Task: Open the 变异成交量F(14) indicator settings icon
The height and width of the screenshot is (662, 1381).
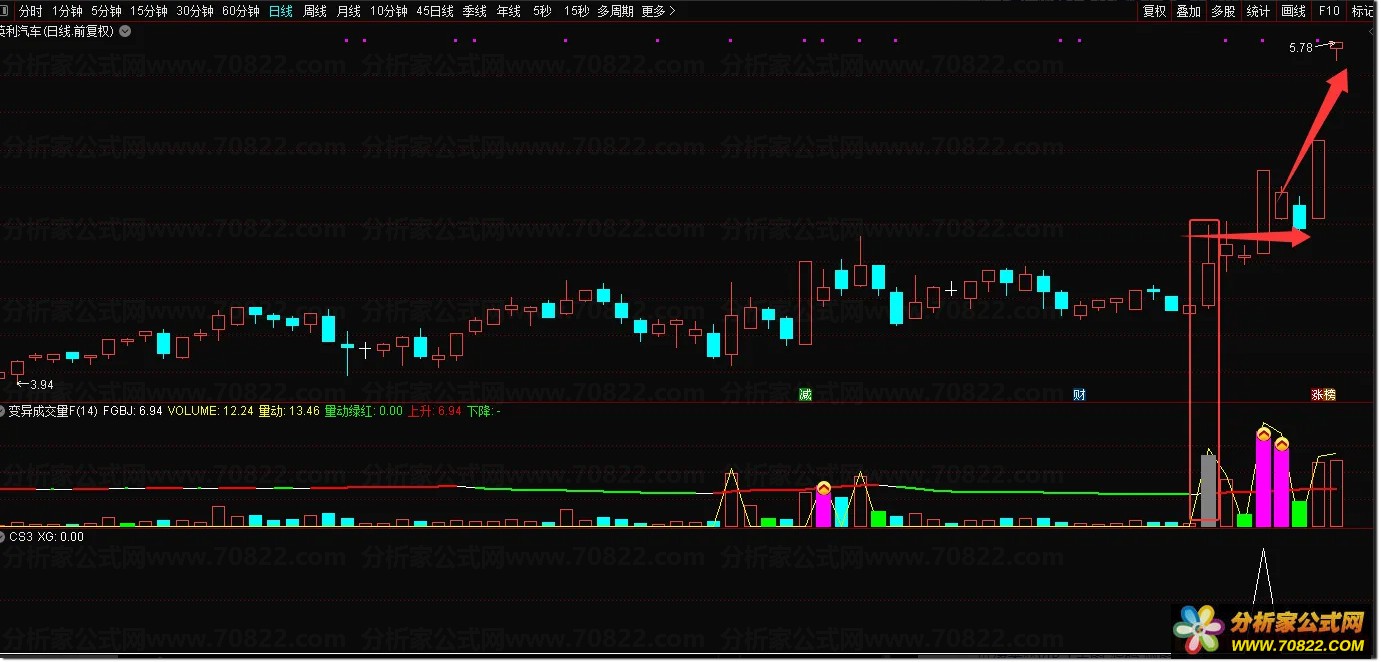Action: coord(4,410)
